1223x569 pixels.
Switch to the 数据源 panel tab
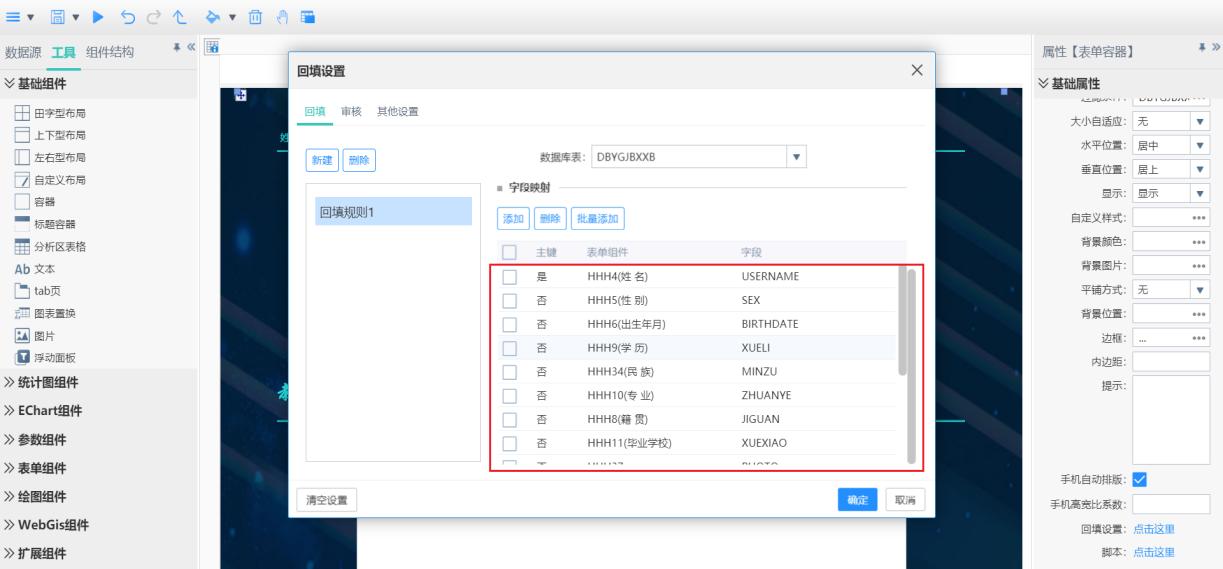pyautogui.click(x=23, y=52)
